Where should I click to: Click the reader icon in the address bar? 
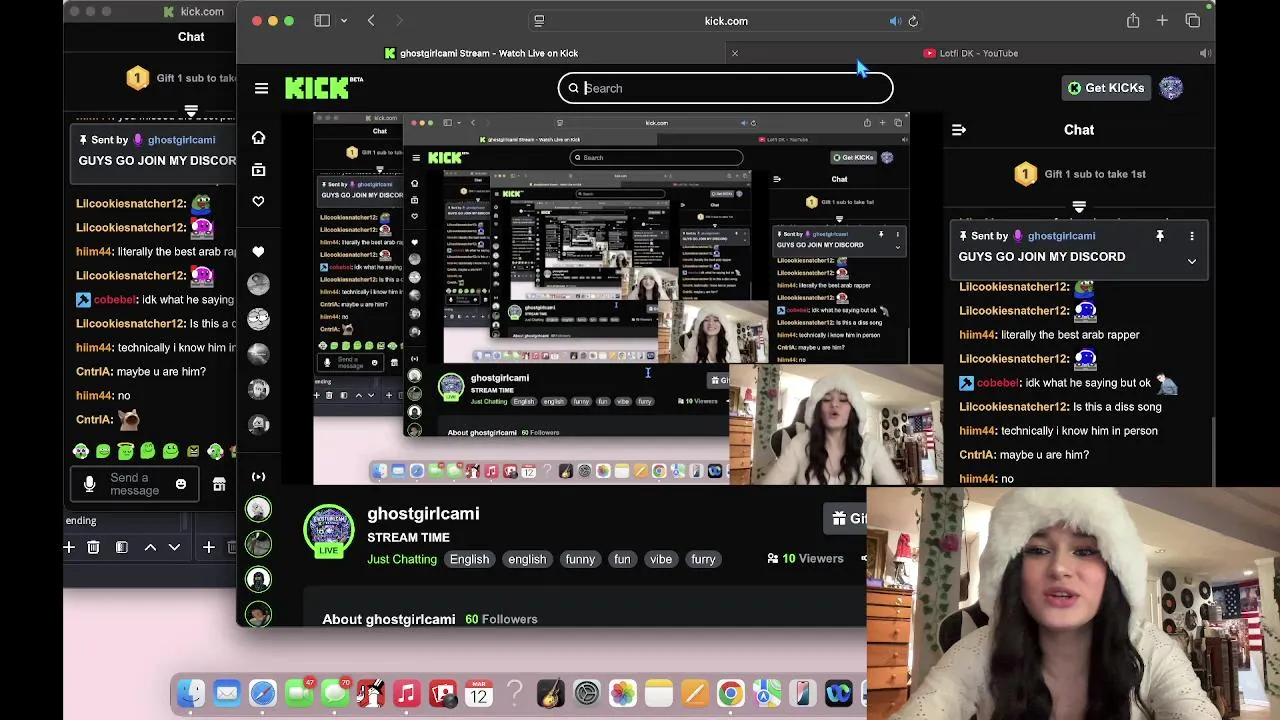pyautogui.click(x=539, y=21)
